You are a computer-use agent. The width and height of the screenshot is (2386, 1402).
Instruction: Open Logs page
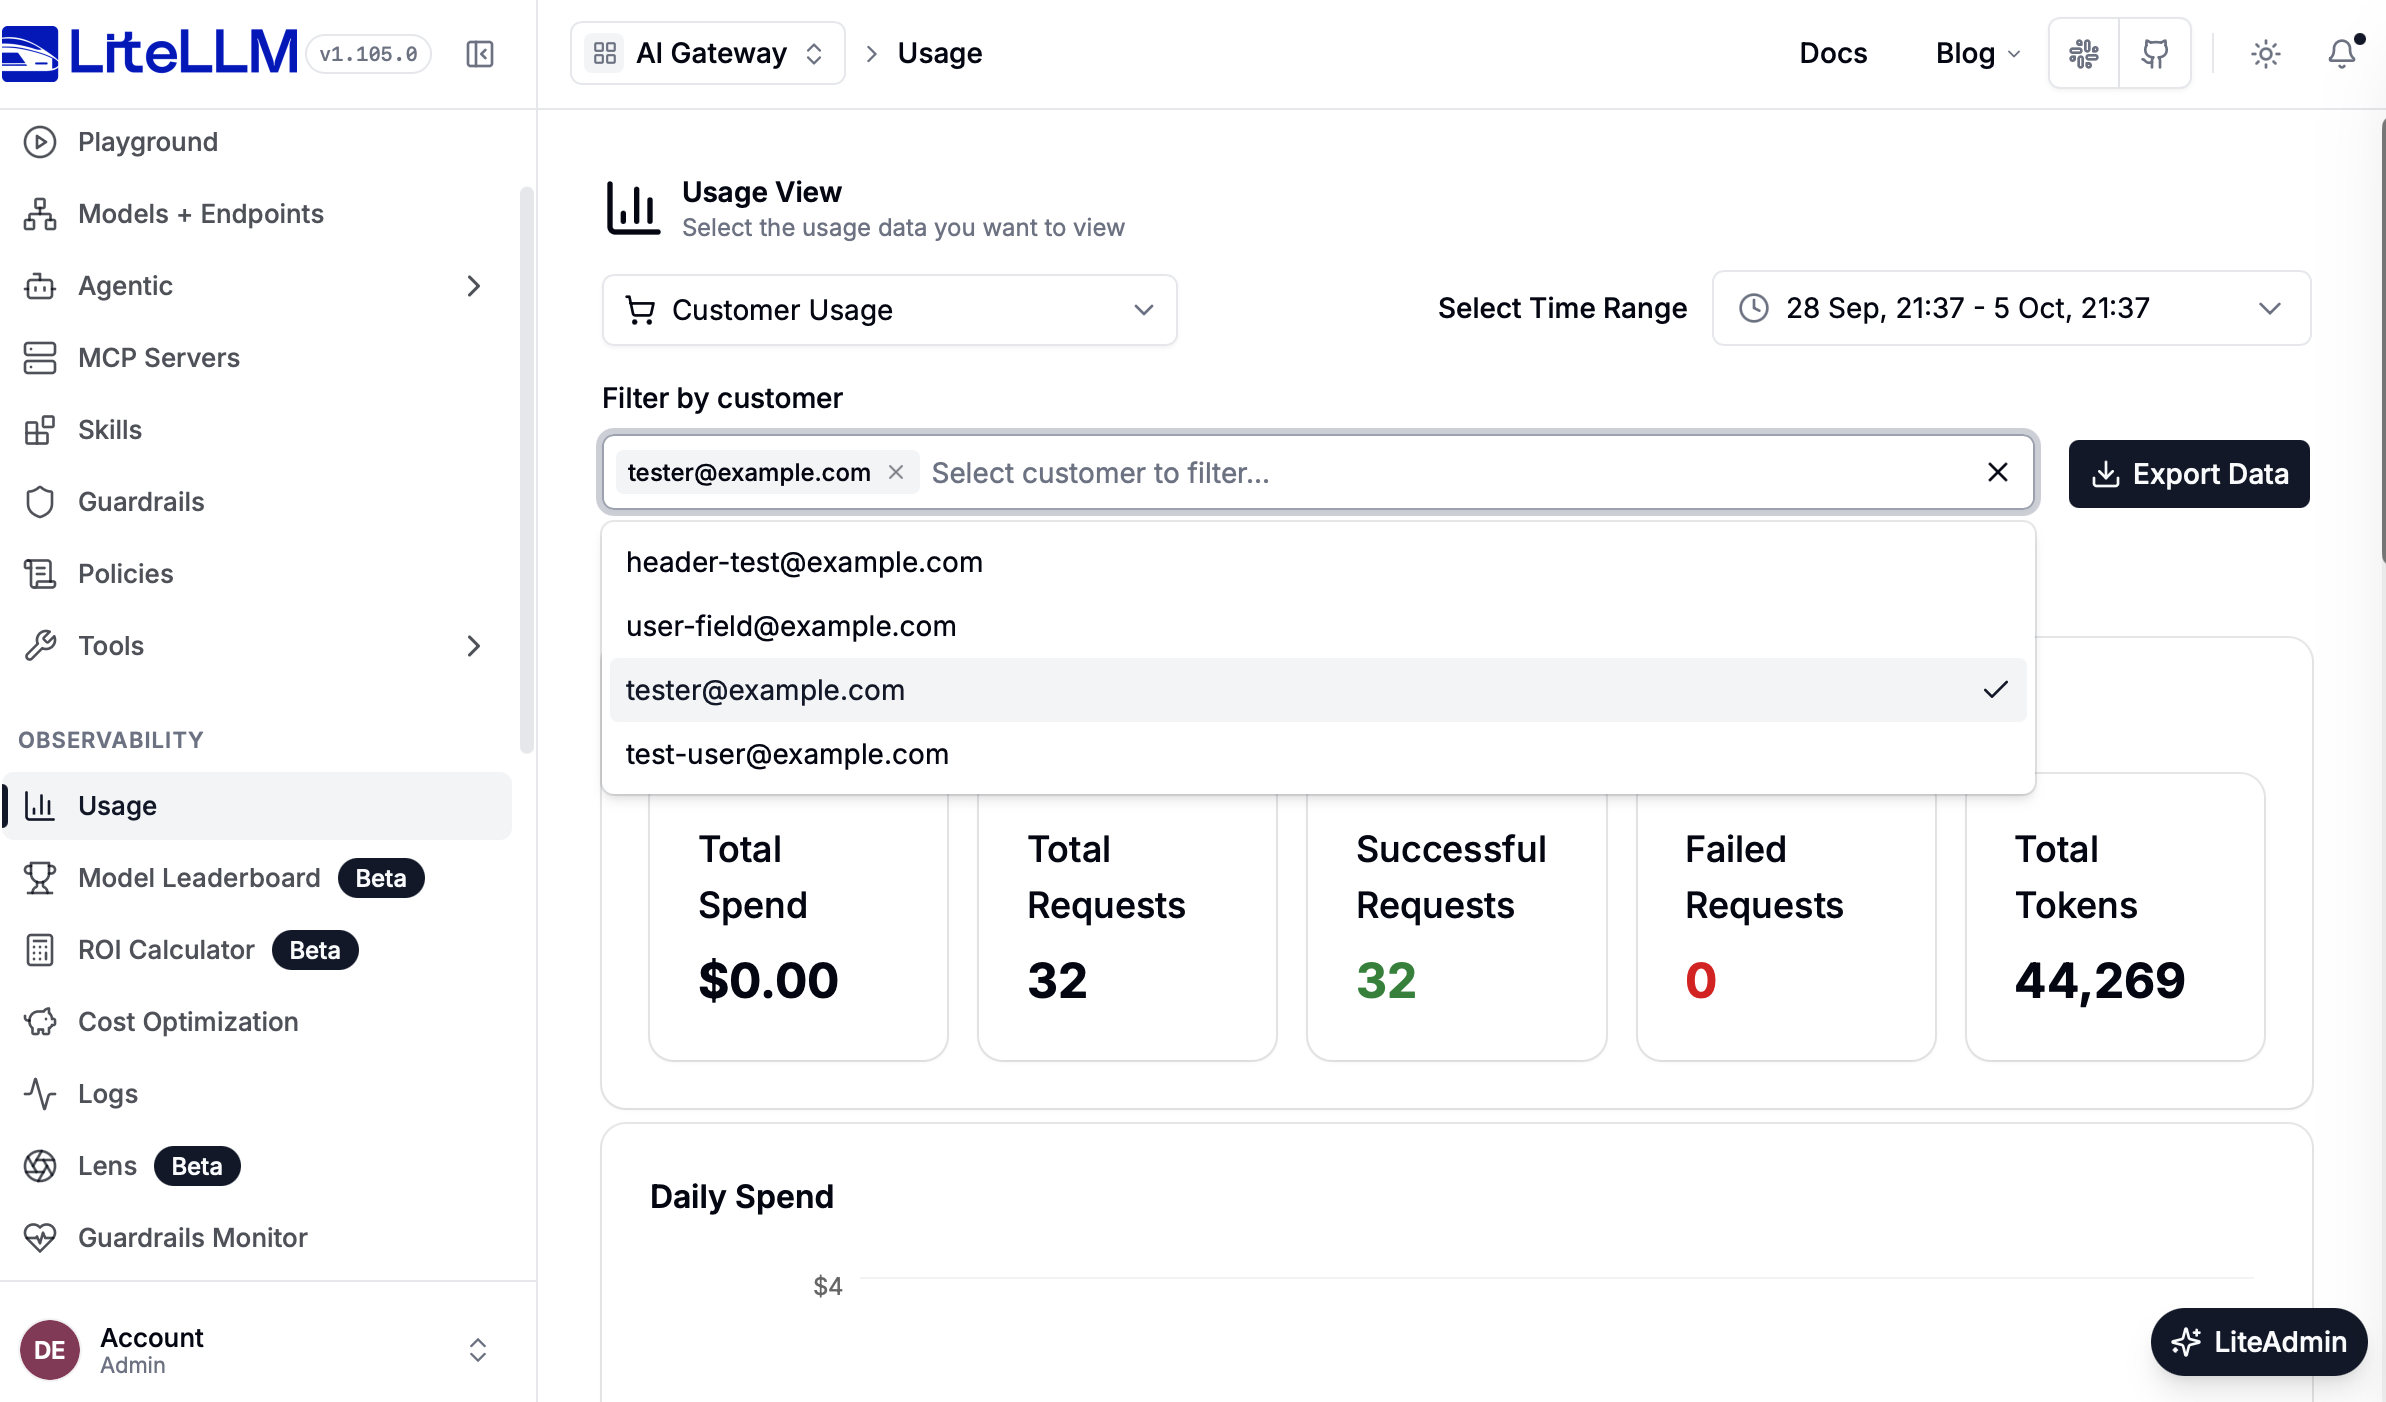258,1094
